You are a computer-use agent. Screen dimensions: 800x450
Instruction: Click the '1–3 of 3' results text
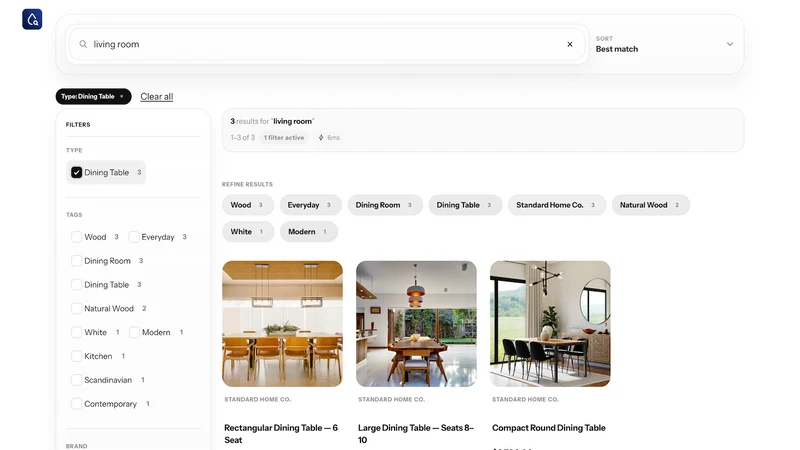tap(242, 138)
